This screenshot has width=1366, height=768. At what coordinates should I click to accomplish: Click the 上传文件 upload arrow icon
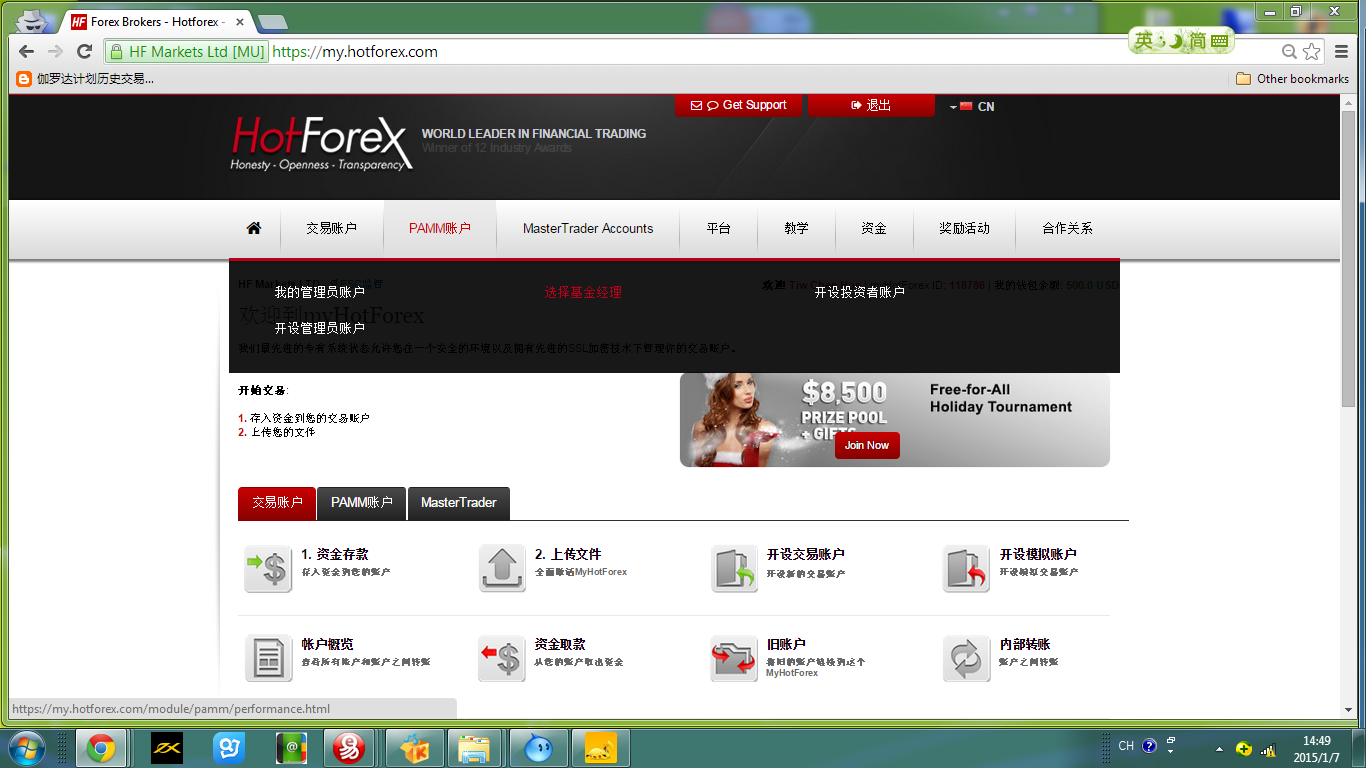(502, 569)
